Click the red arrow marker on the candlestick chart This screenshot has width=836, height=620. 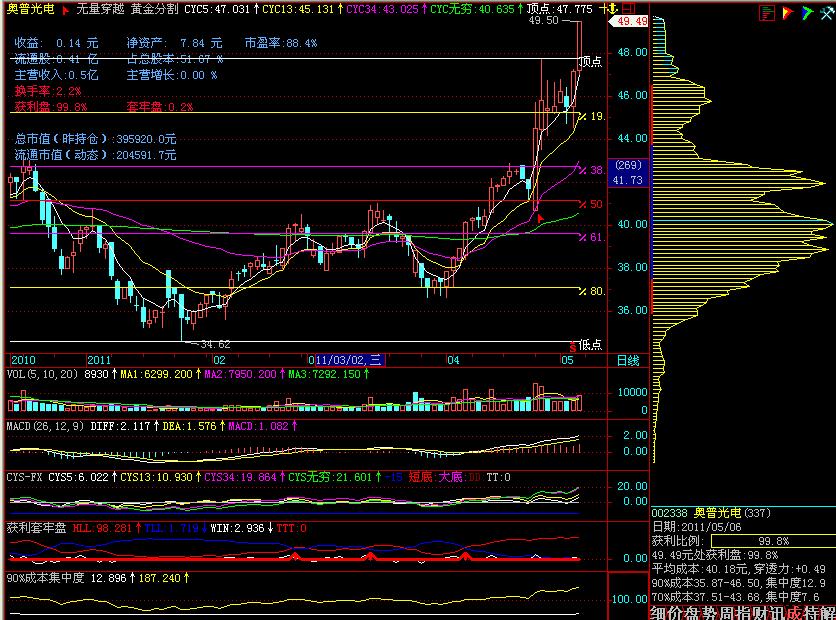coord(540,218)
